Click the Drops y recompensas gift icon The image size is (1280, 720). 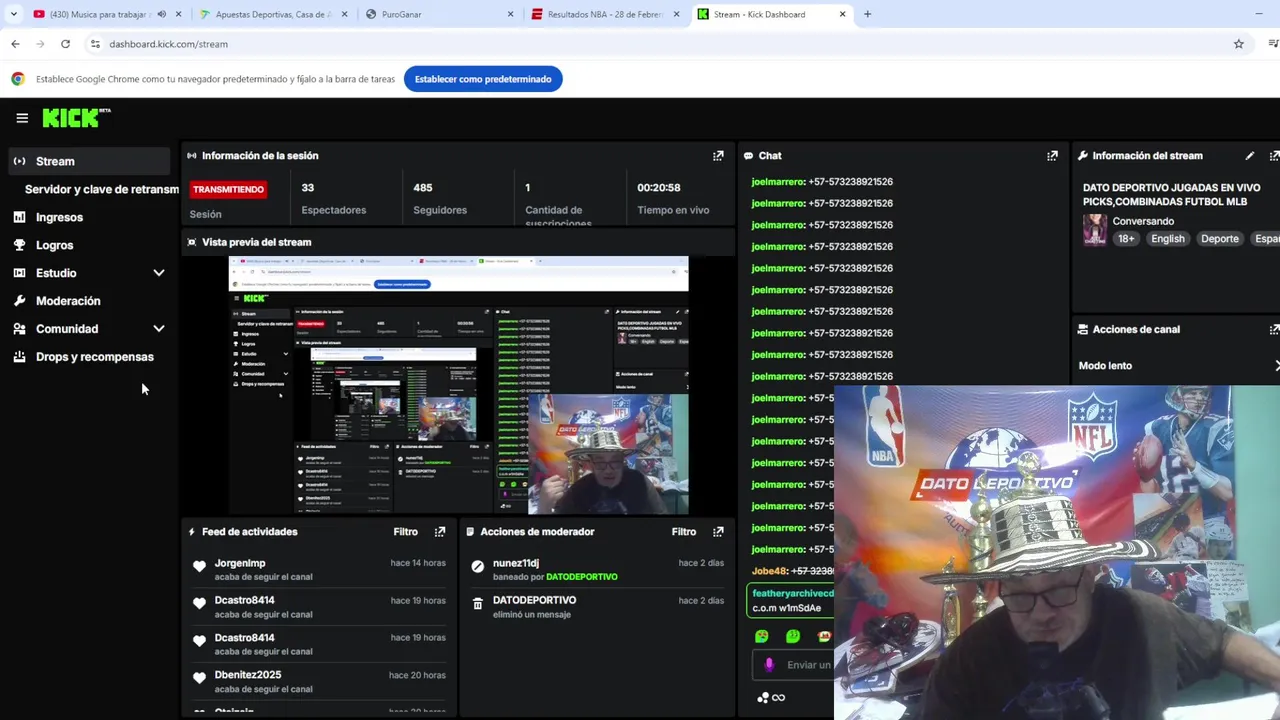pos(19,357)
